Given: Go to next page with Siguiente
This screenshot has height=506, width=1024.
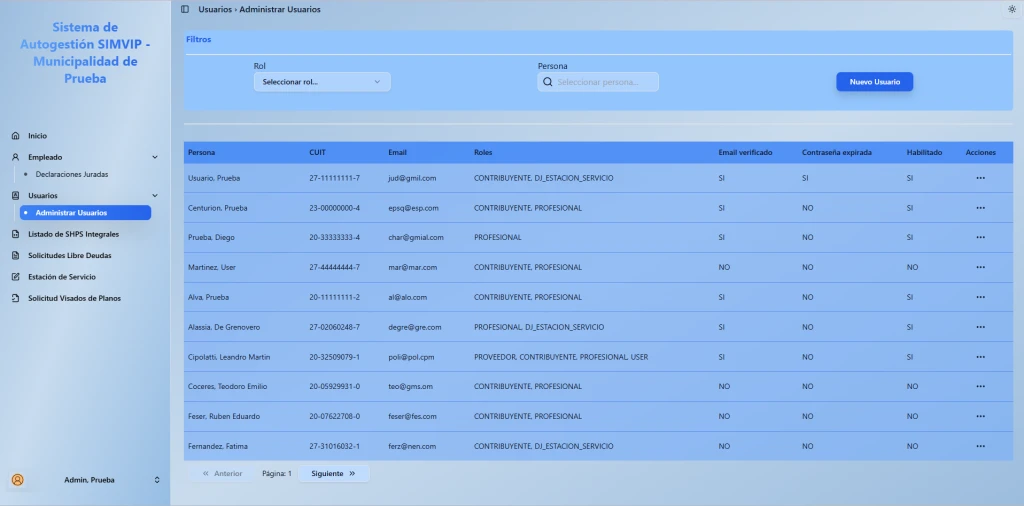Looking at the screenshot, I should coord(334,473).
